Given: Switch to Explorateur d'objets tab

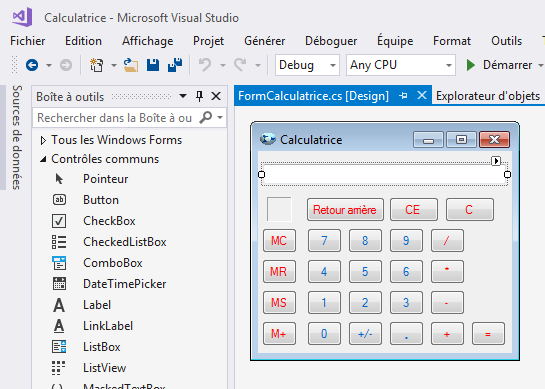Looking at the screenshot, I should [488, 96].
